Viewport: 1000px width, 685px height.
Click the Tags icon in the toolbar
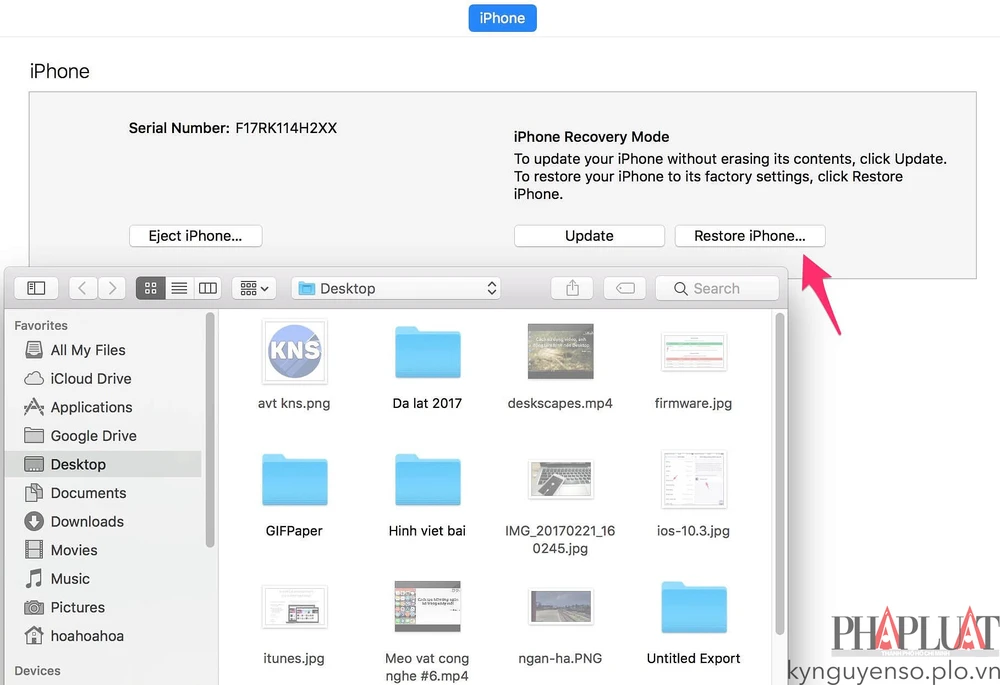point(624,288)
